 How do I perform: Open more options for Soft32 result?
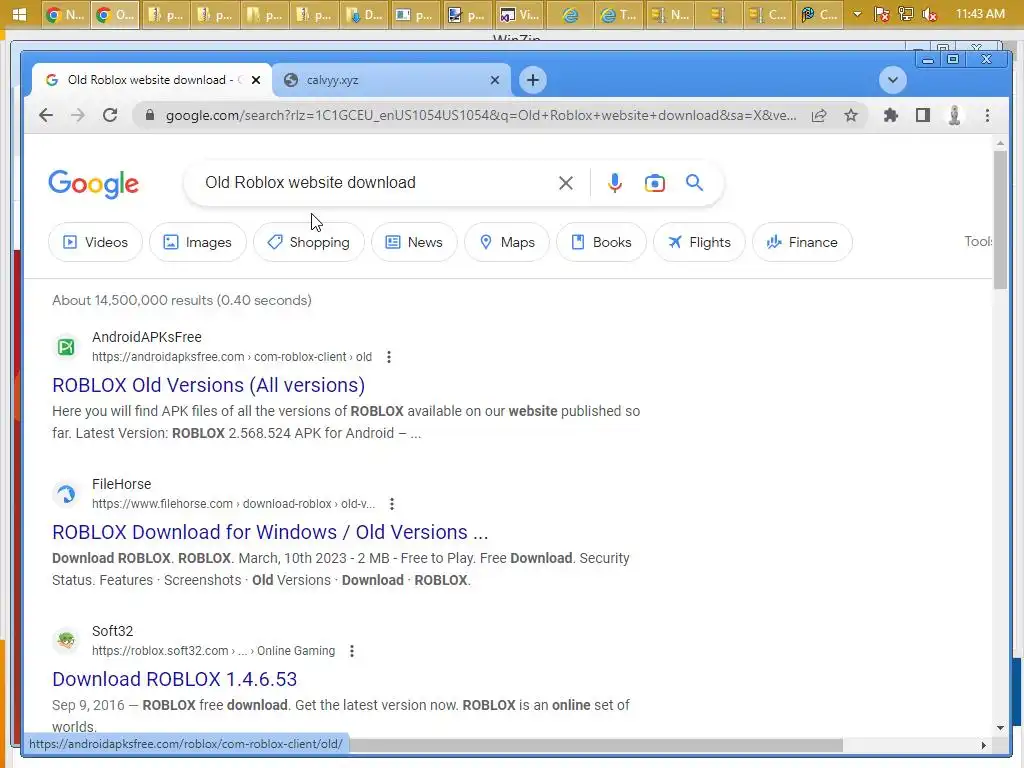(352, 651)
